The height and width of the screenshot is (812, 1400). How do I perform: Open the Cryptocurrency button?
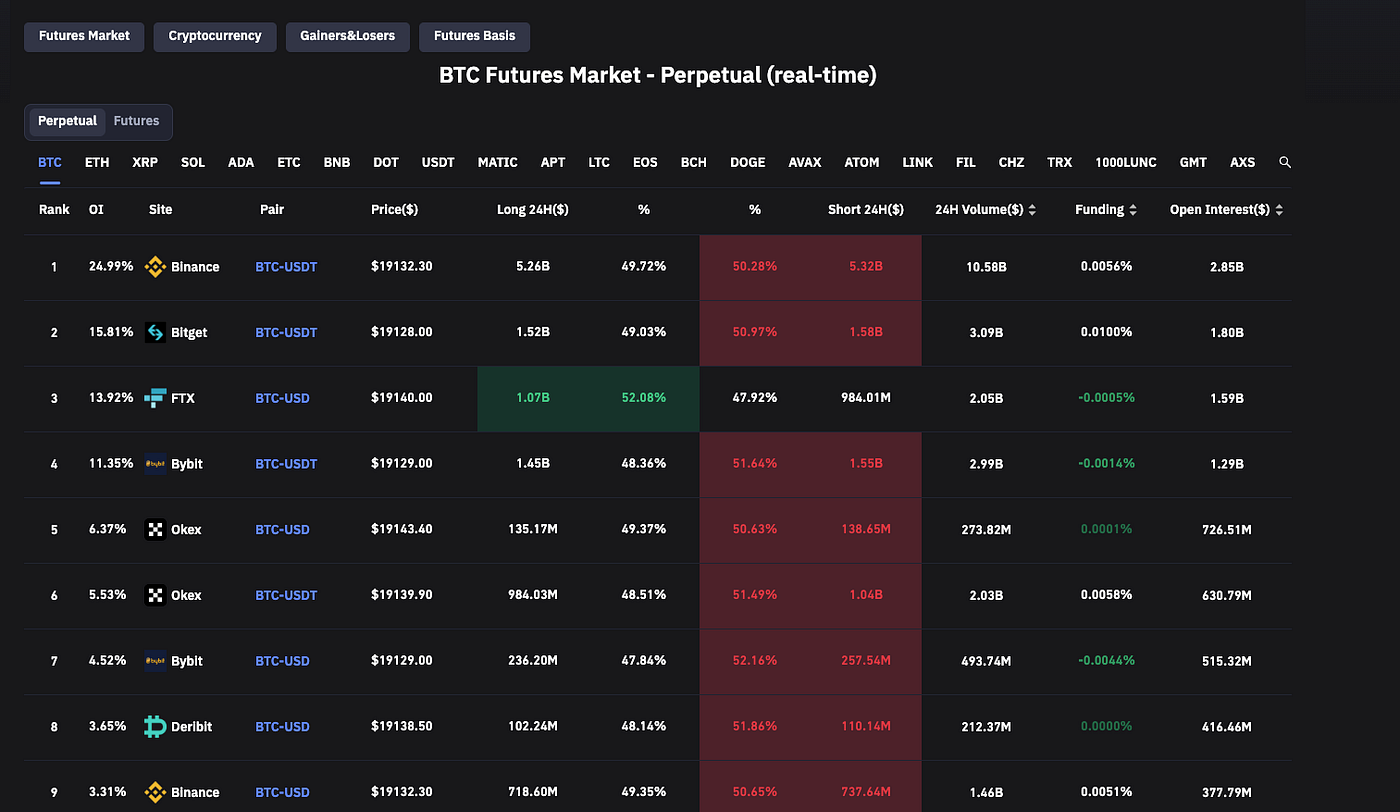pos(215,36)
